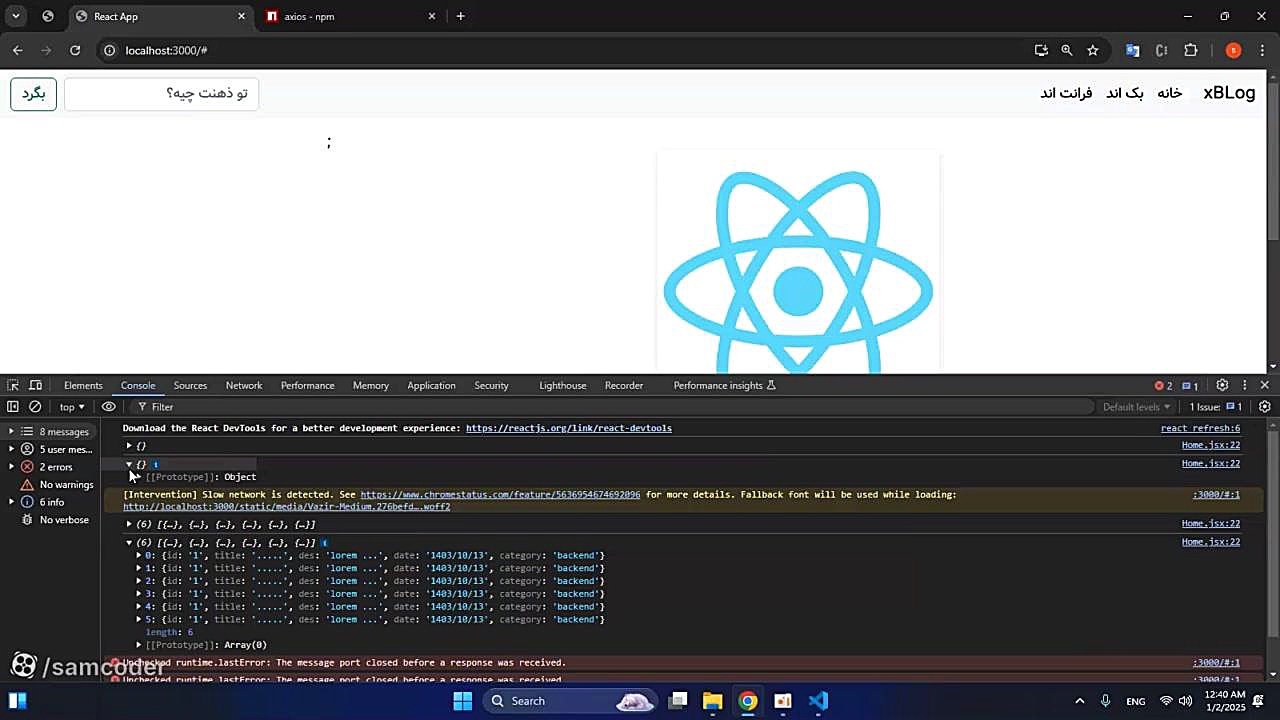The image size is (1280, 720).
Task: Click the console Filter input
Action: tap(612, 407)
